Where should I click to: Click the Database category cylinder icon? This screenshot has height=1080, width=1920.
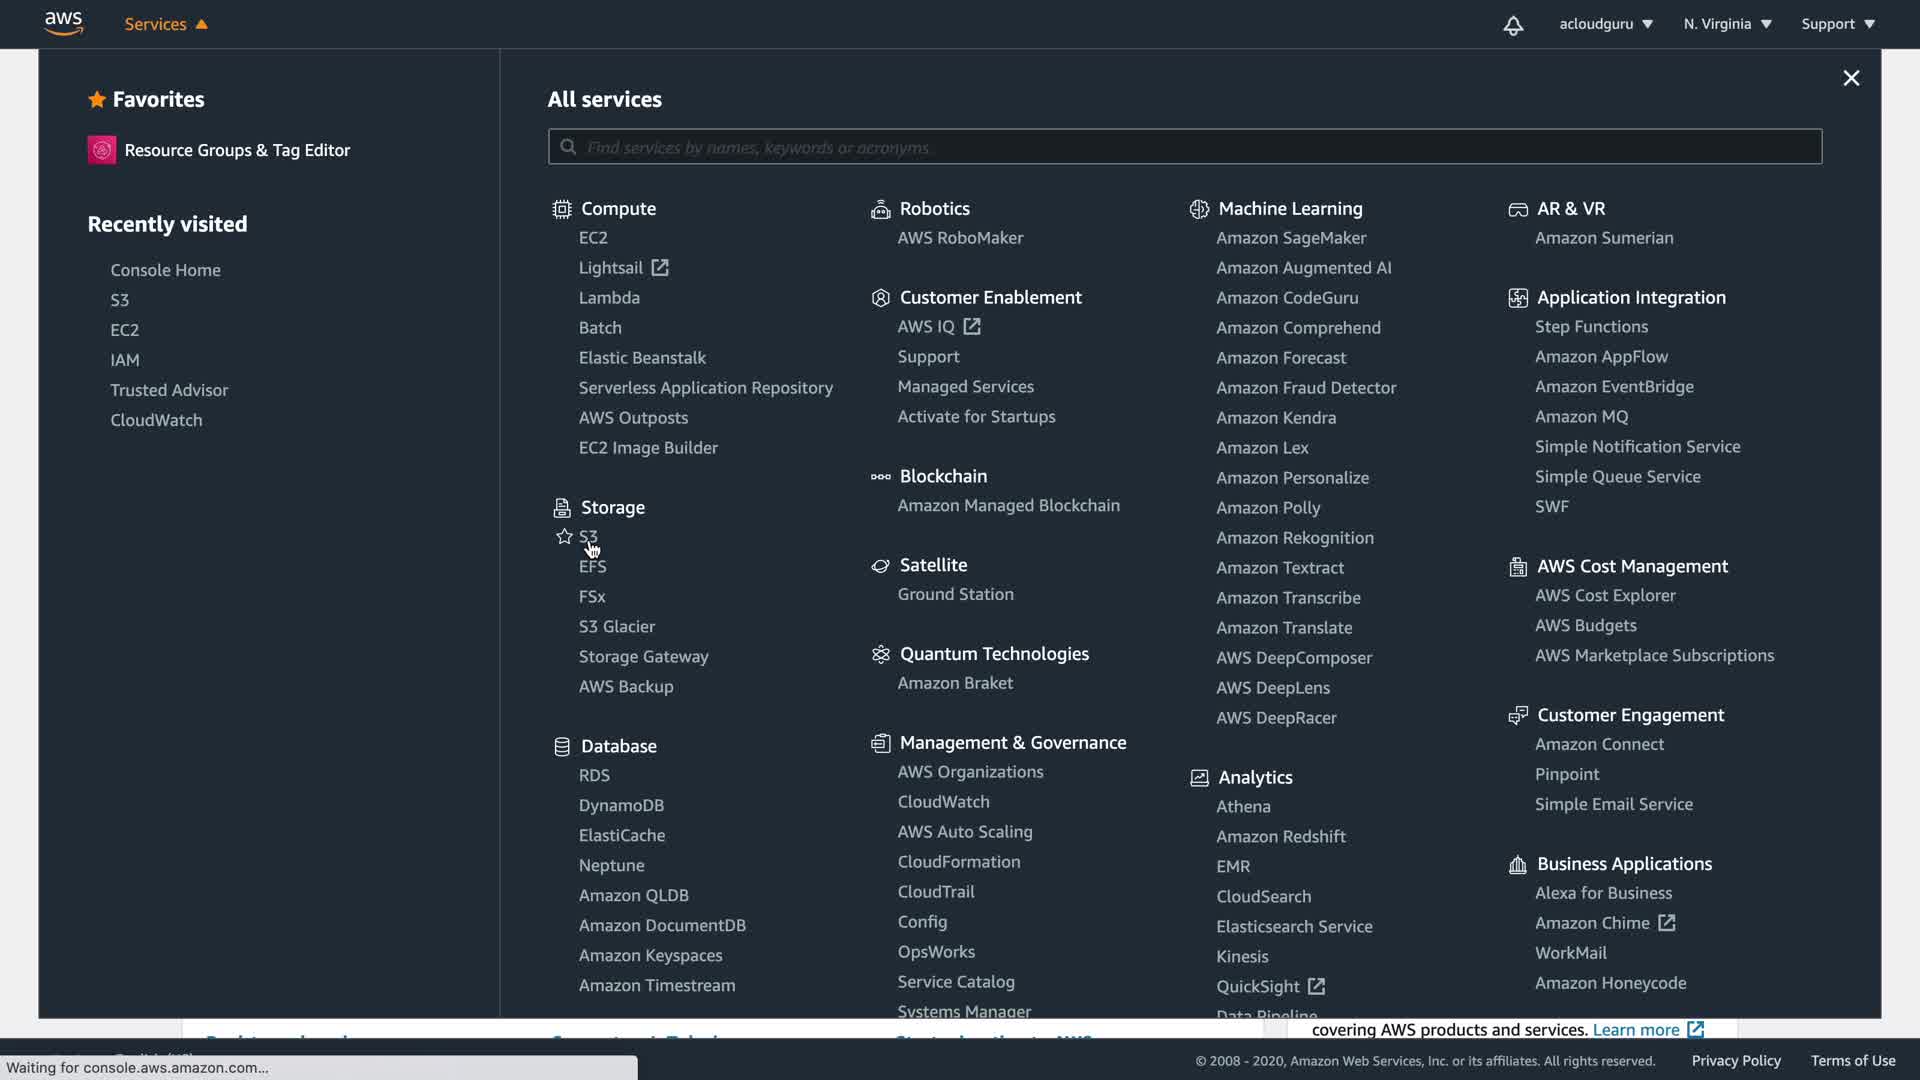[x=562, y=747]
